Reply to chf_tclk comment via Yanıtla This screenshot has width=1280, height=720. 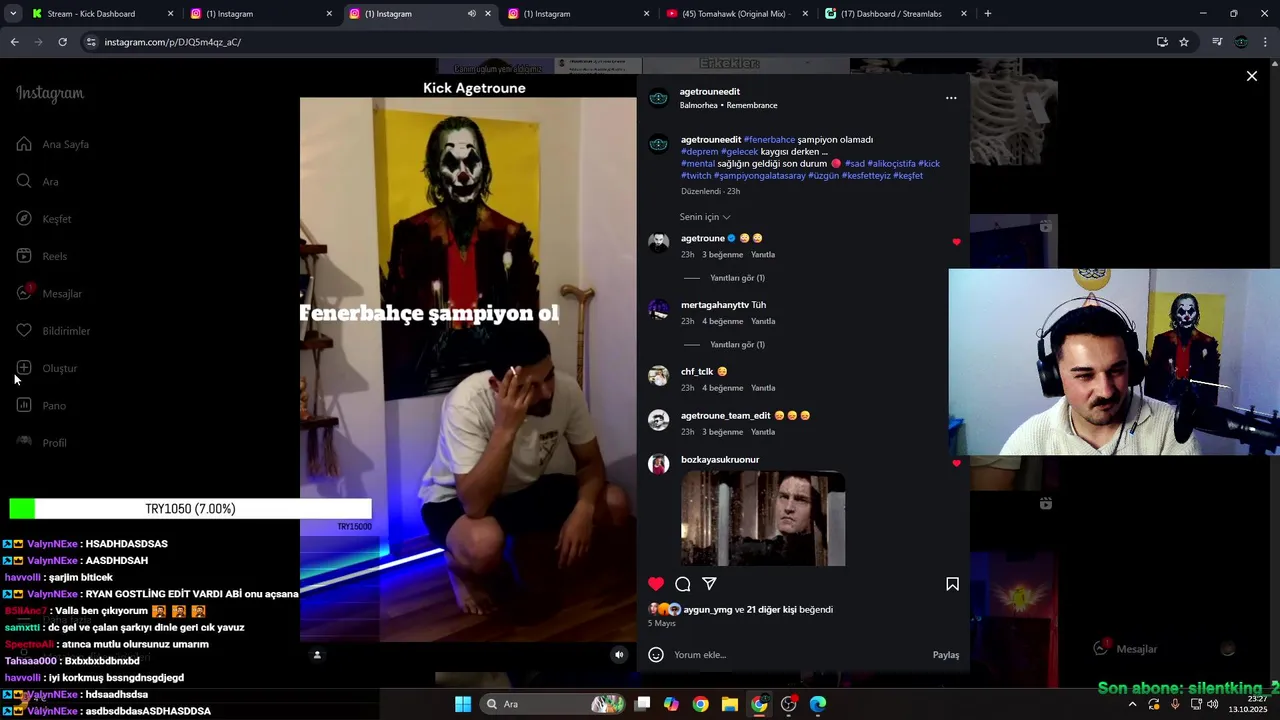coord(763,388)
